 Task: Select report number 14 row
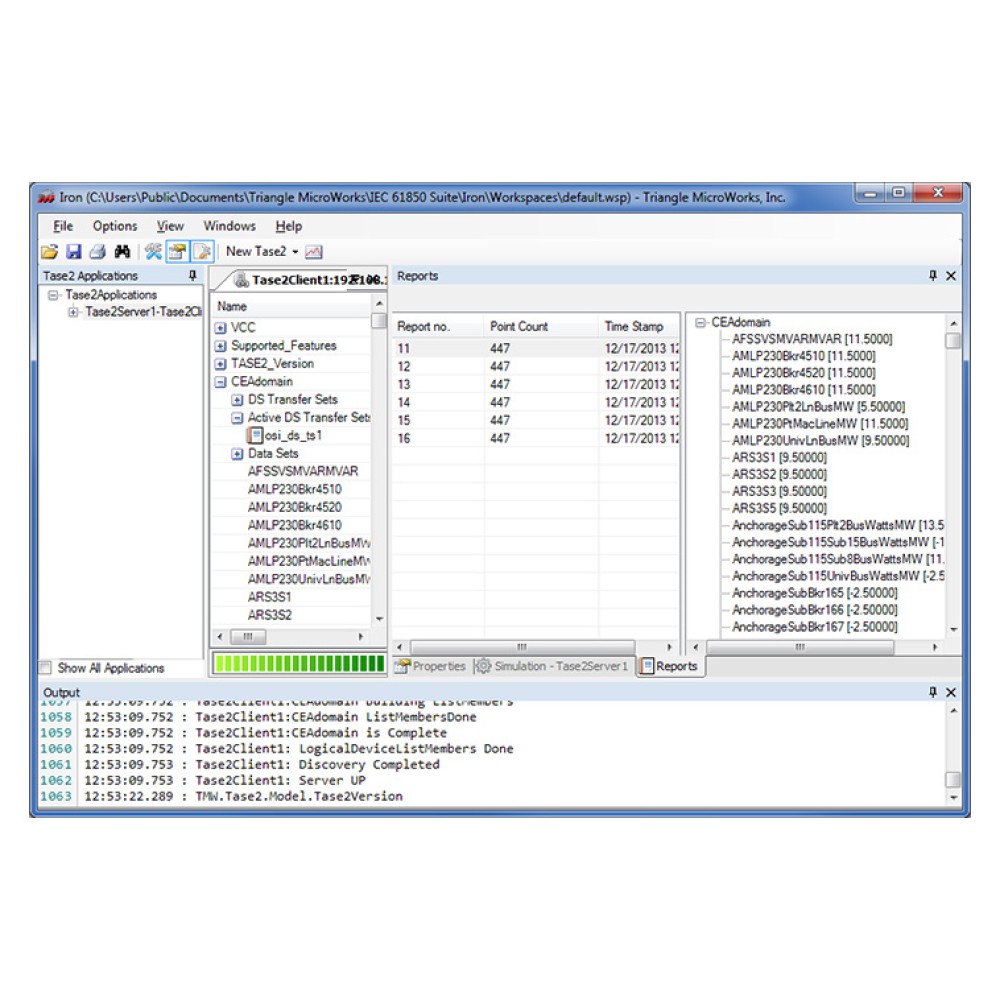tap(536, 402)
